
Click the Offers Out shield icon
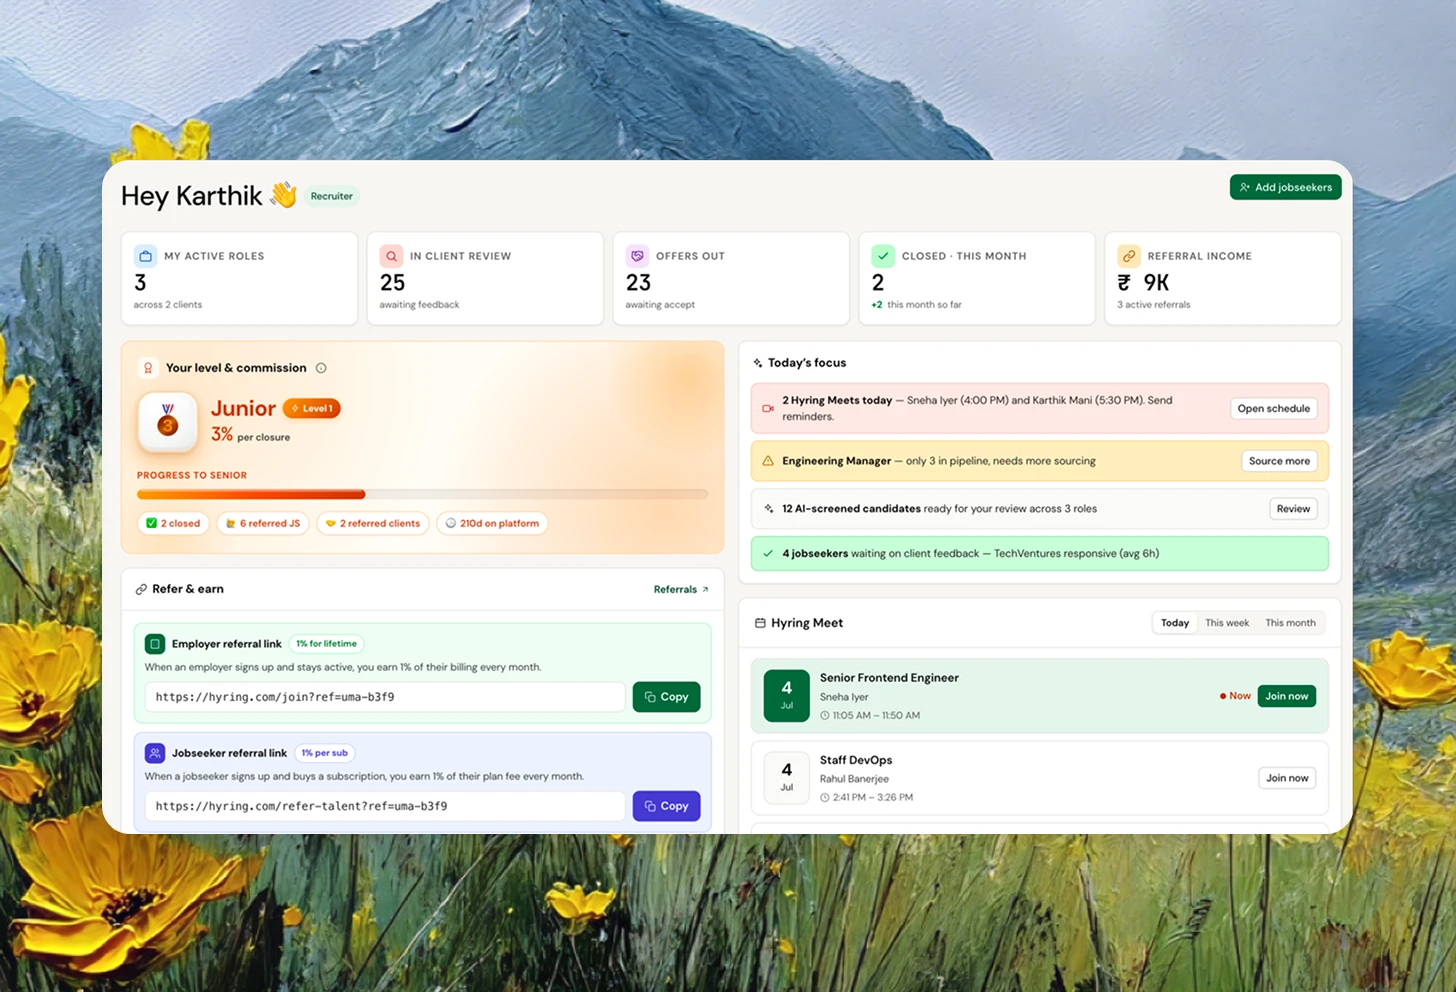(x=637, y=256)
